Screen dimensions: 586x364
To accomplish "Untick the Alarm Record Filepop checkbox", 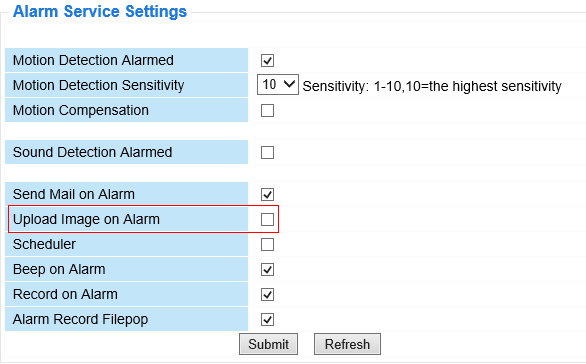I will 267,320.
